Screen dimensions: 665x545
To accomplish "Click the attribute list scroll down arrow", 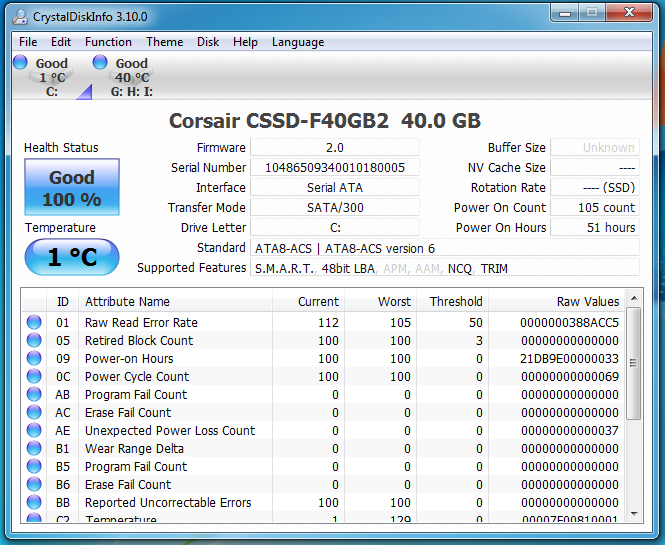I will point(634,514).
